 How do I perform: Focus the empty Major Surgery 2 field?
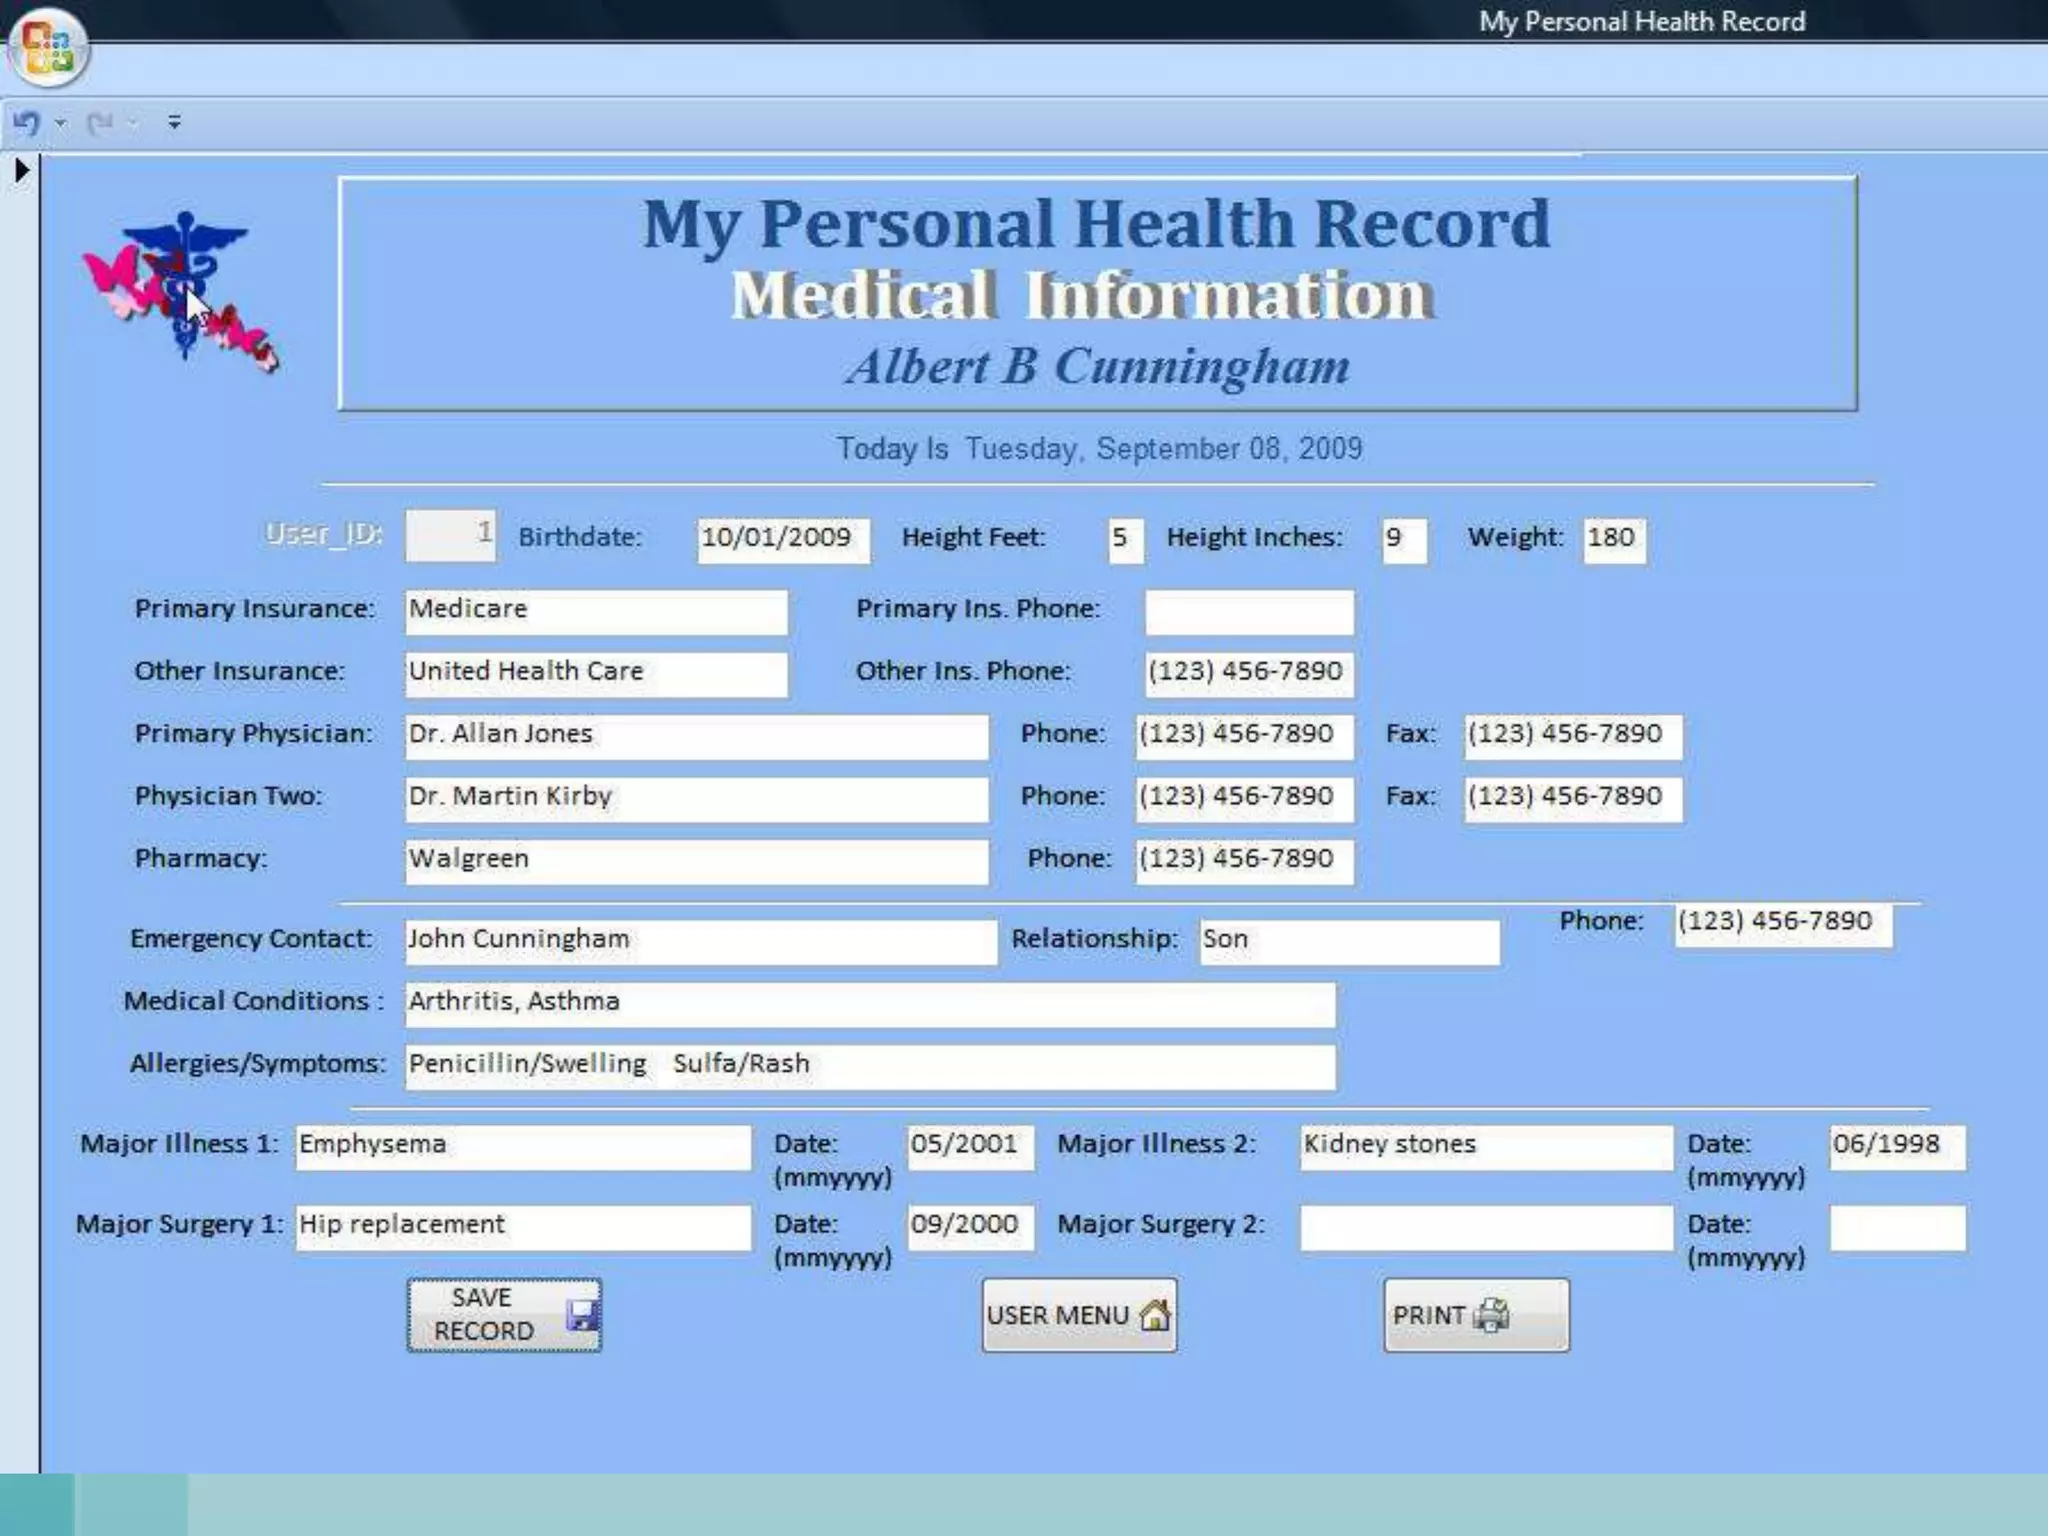click(x=1485, y=1228)
